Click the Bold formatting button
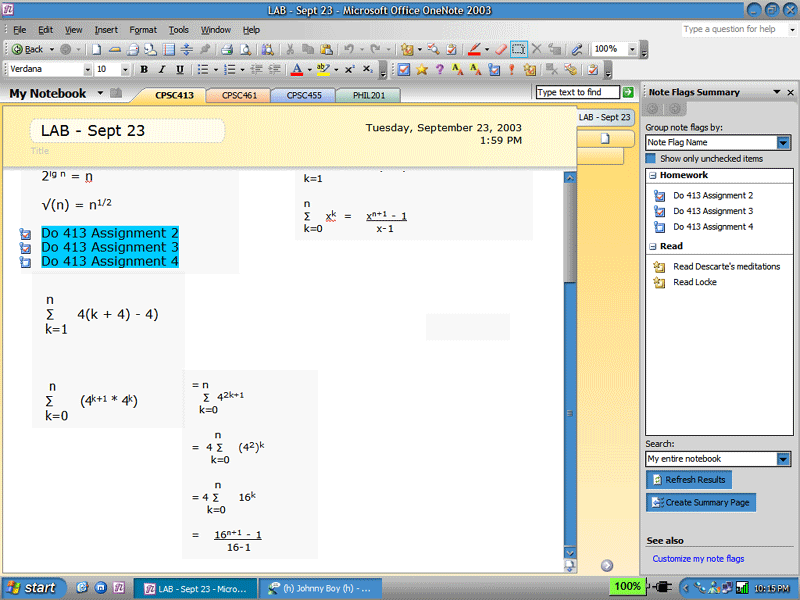This screenshot has height=600, width=800. (144, 70)
